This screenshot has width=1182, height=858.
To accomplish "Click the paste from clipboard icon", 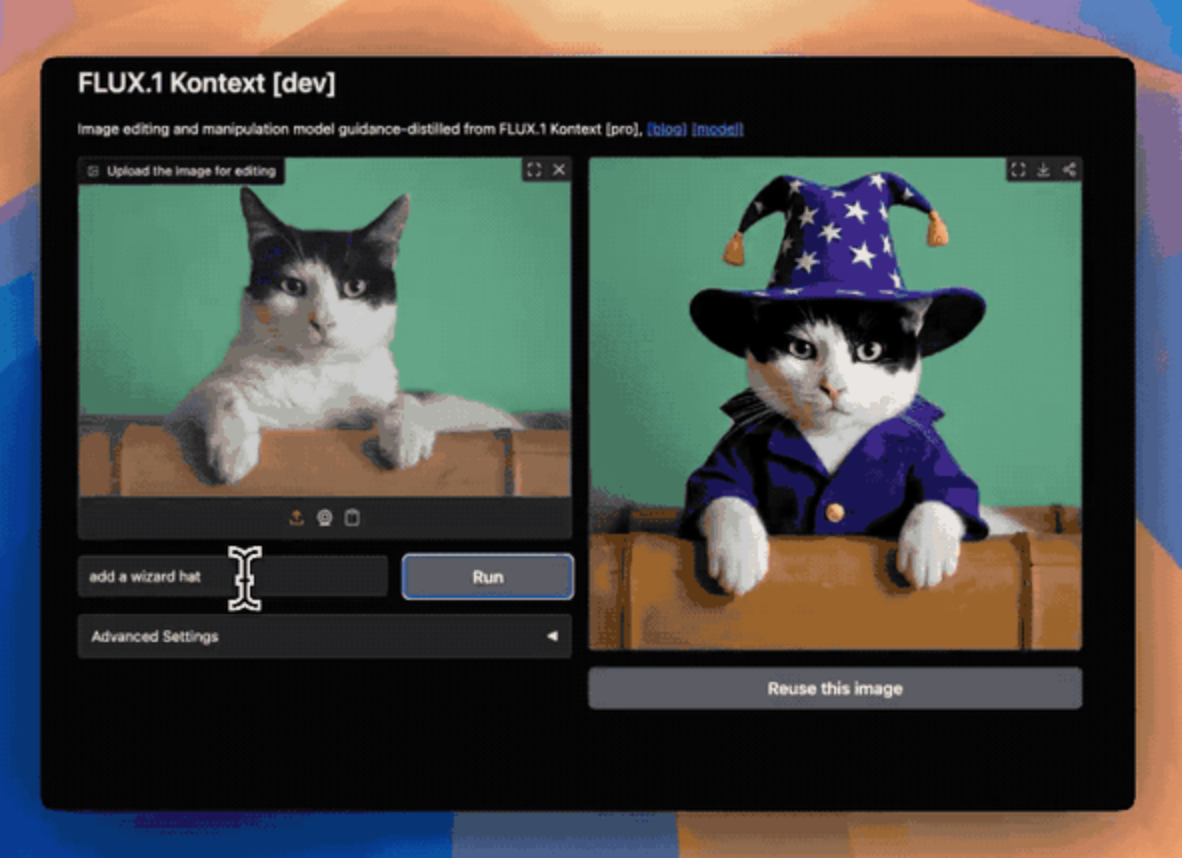I will coord(352,518).
